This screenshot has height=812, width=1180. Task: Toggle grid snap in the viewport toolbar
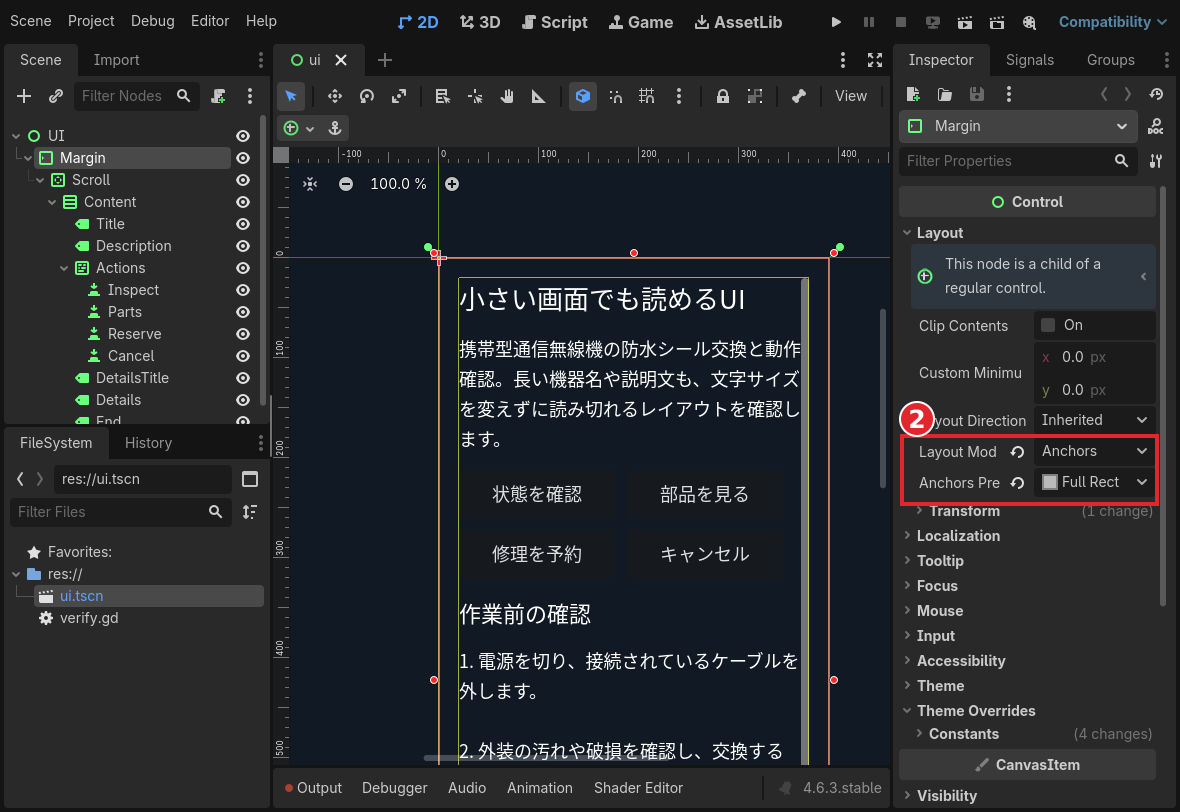point(646,96)
